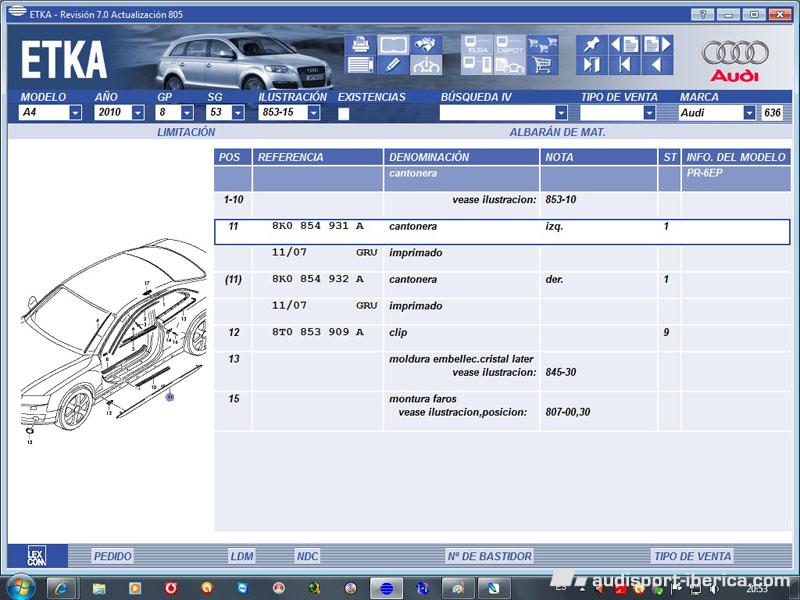Screen dimensions: 800x600
Task: Click the NDC button
Action: click(x=307, y=556)
